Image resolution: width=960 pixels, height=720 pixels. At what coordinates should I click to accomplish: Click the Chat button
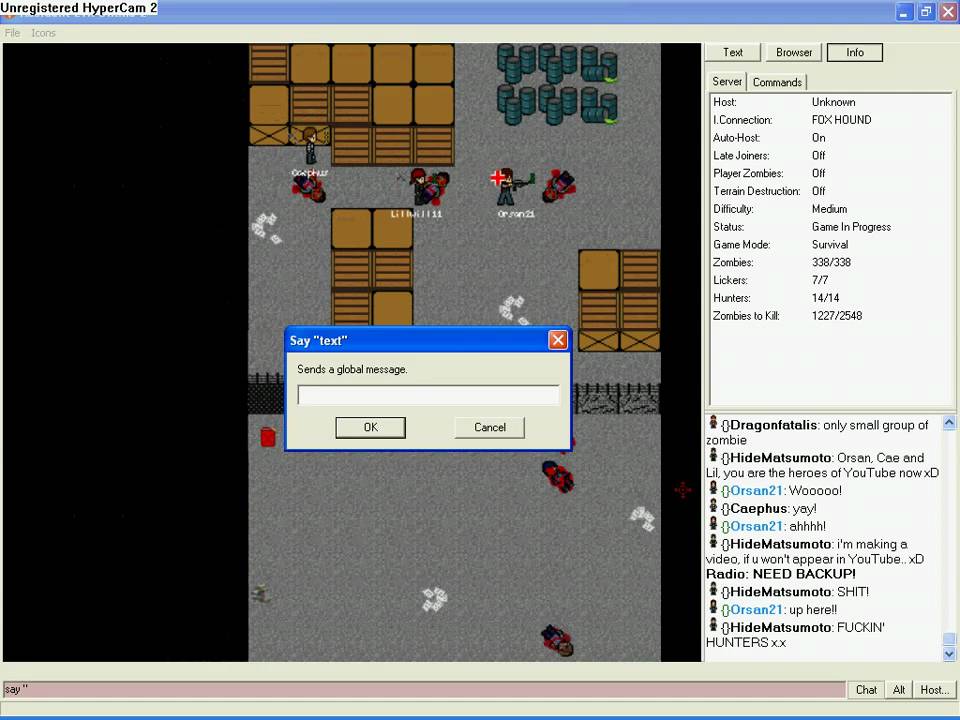tap(866, 690)
